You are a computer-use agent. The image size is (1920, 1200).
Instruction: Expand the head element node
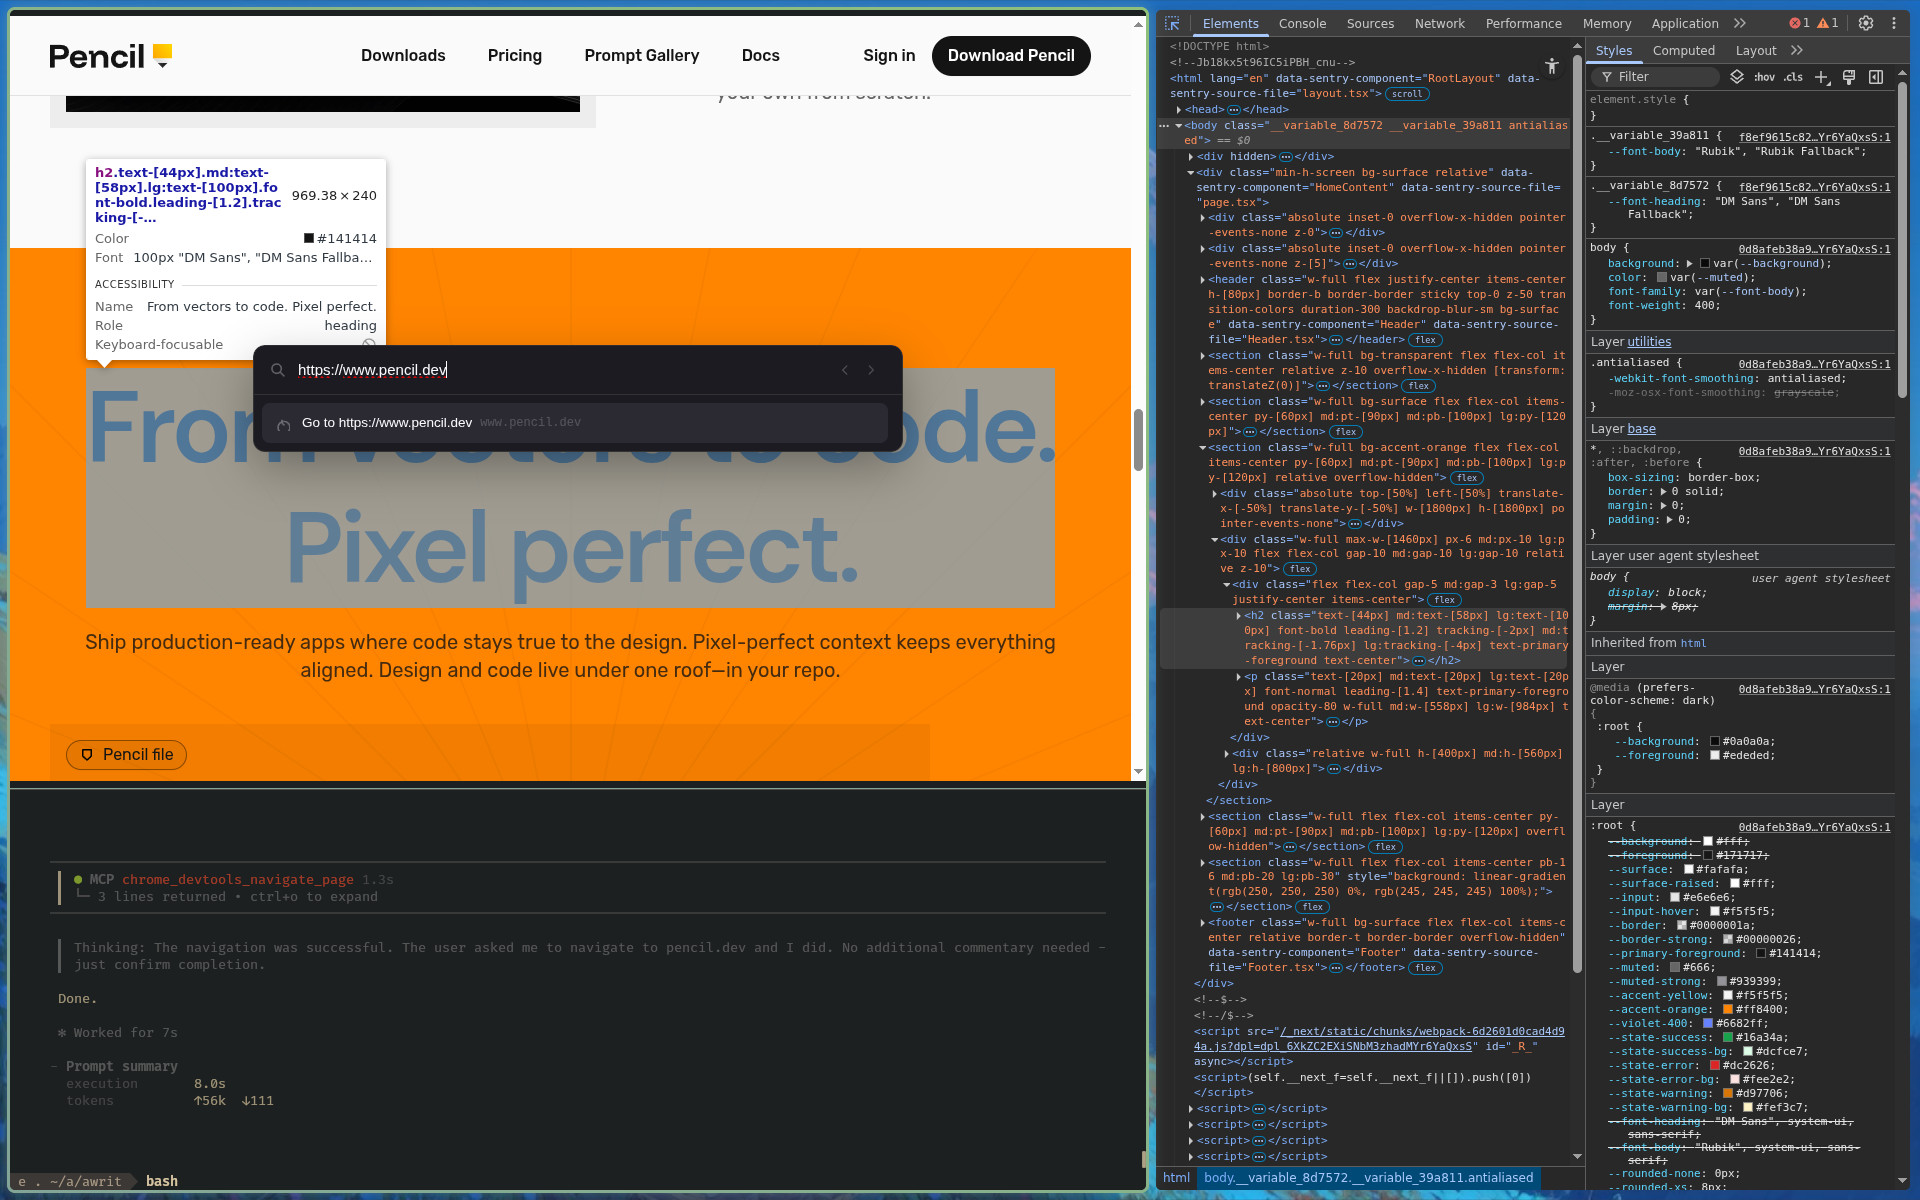click(1179, 110)
